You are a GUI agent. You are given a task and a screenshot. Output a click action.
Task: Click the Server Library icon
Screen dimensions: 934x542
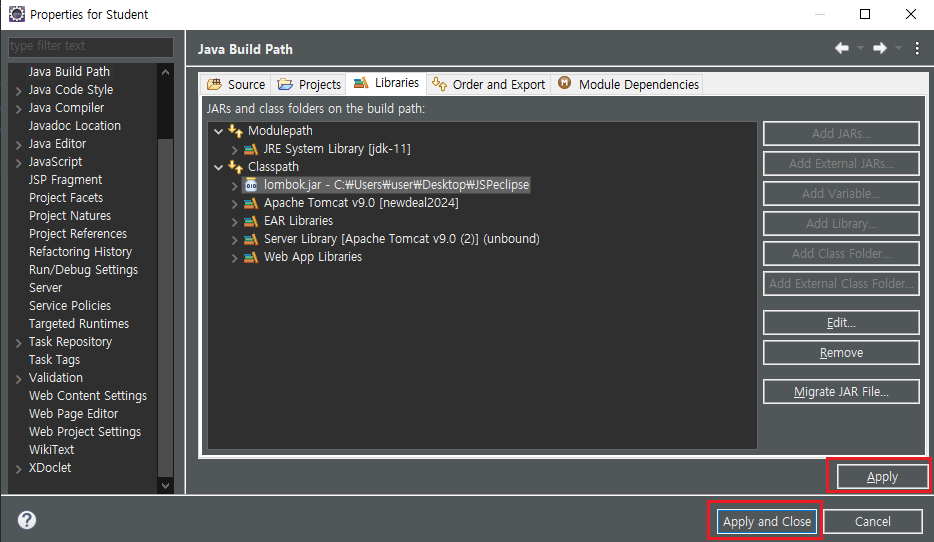[251, 239]
